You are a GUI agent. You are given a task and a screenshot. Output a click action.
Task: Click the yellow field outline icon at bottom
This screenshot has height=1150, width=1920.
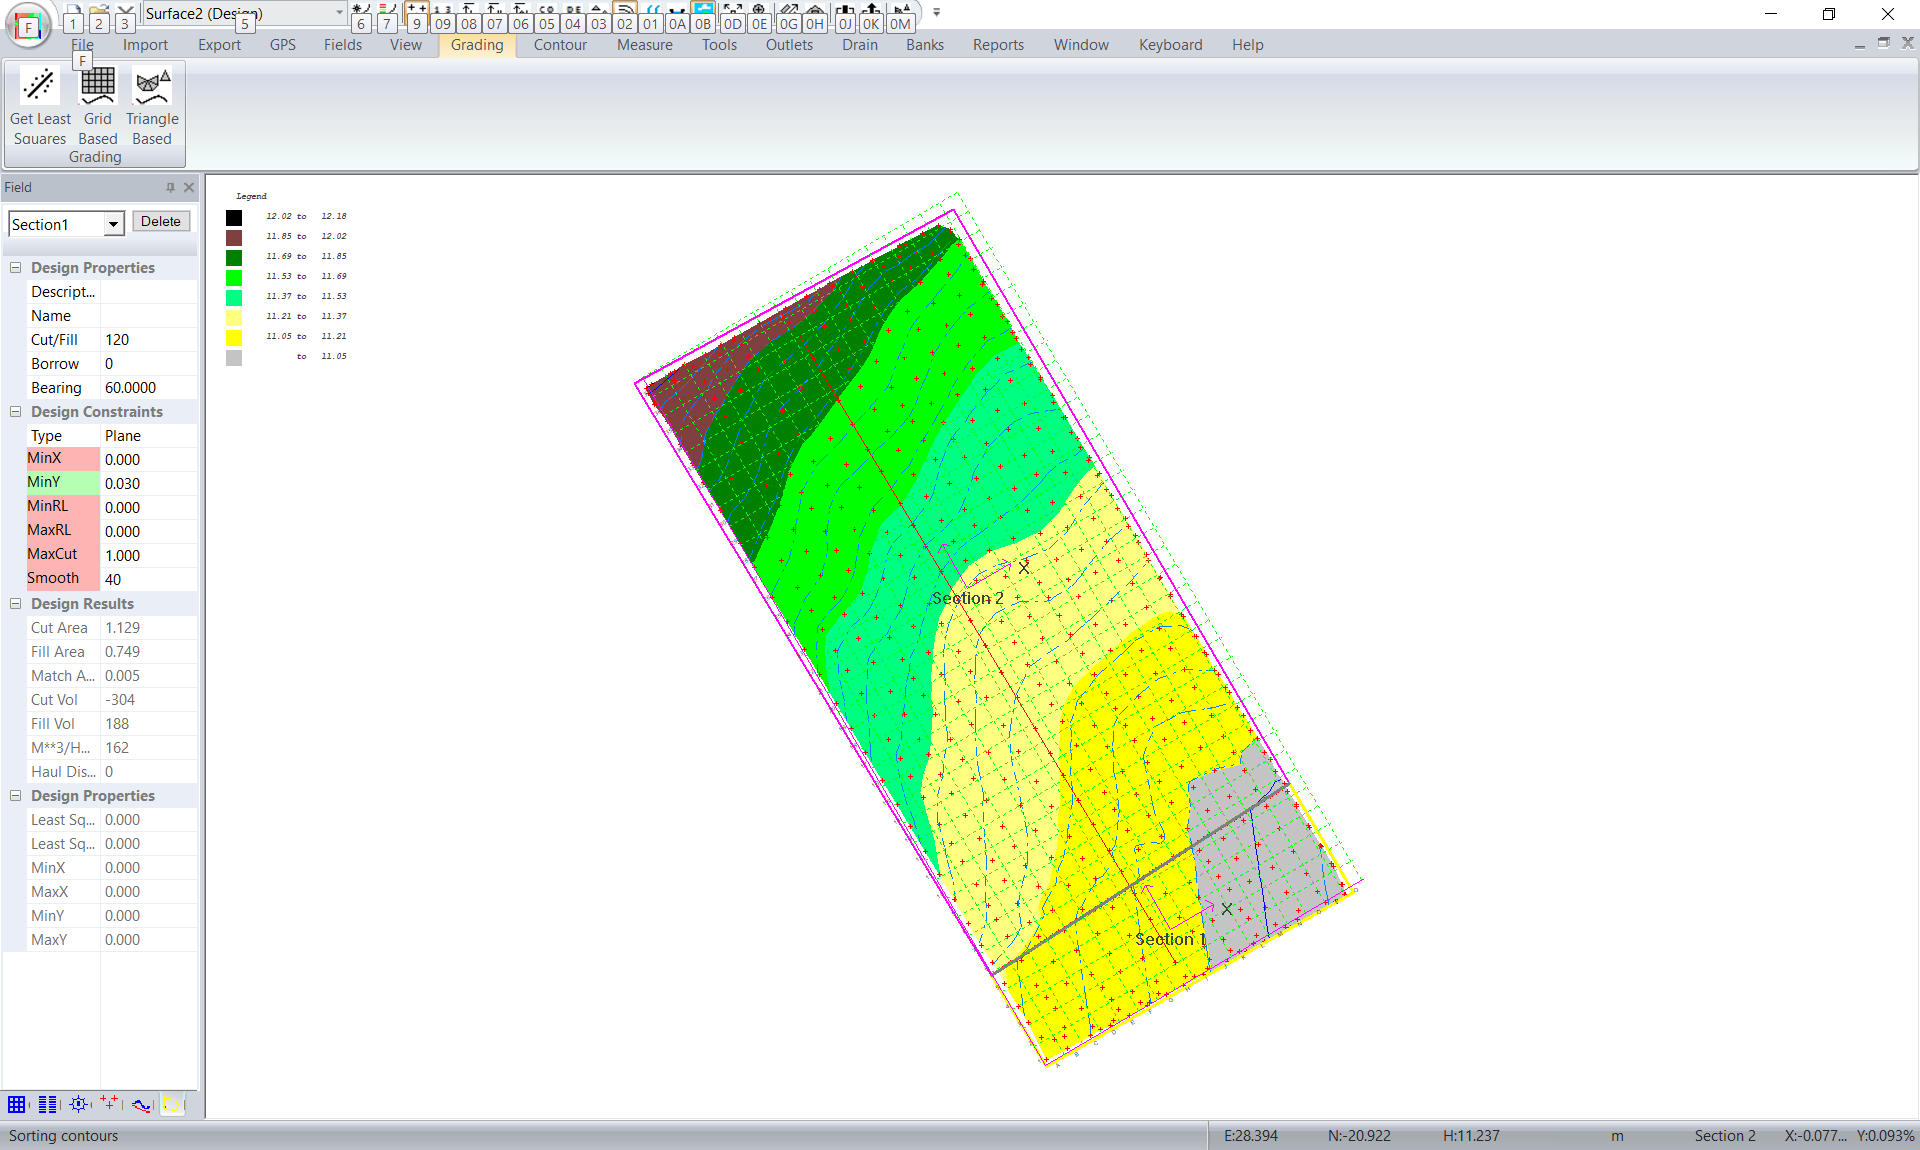(172, 1104)
